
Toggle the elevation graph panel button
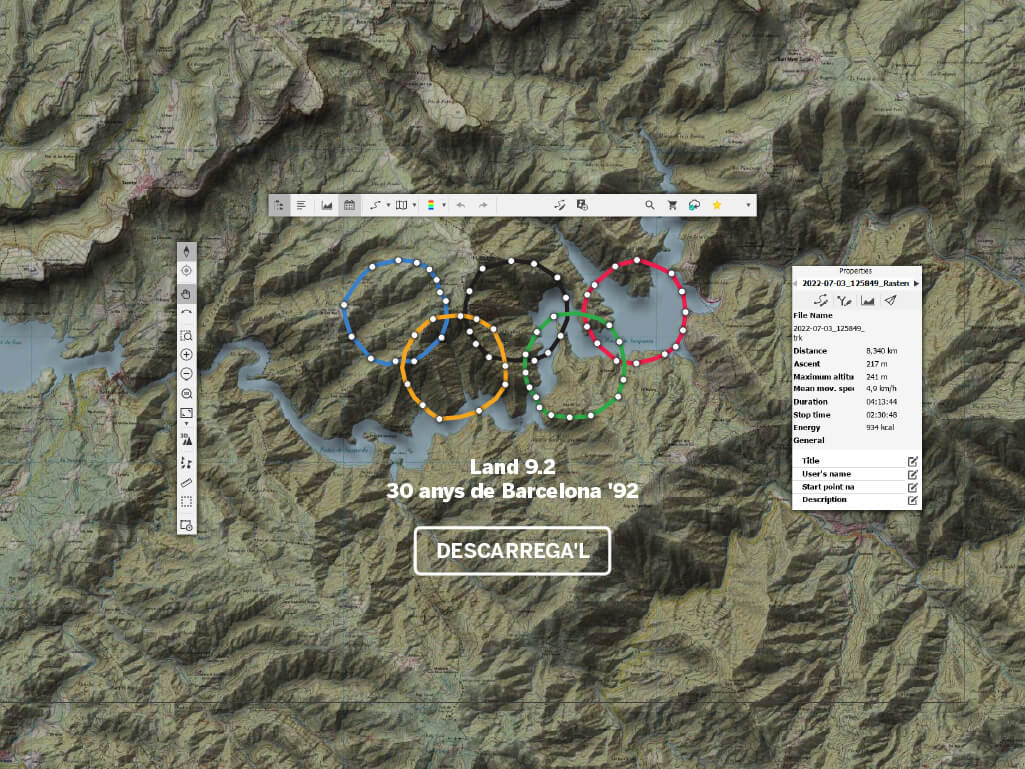click(x=326, y=205)
